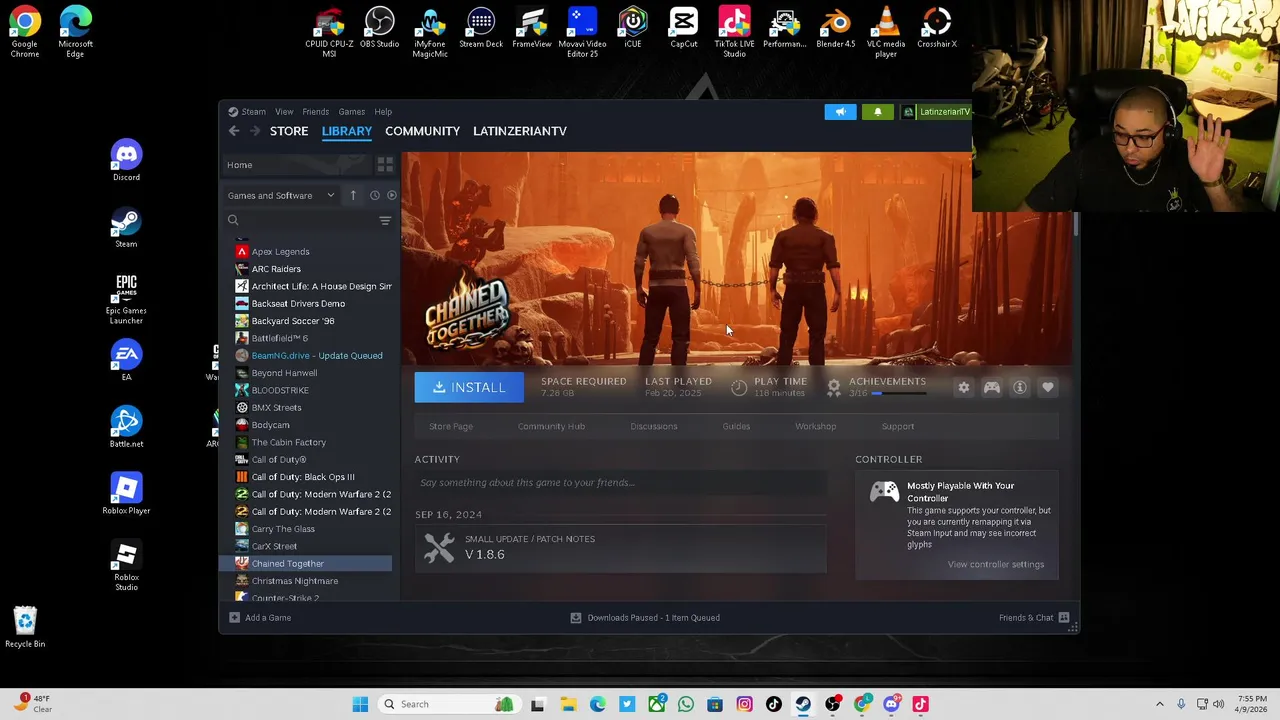Open the LatinzerianTV account dropdown
This screenshot has height=720, width=1280.
click(x=938, y=112)
